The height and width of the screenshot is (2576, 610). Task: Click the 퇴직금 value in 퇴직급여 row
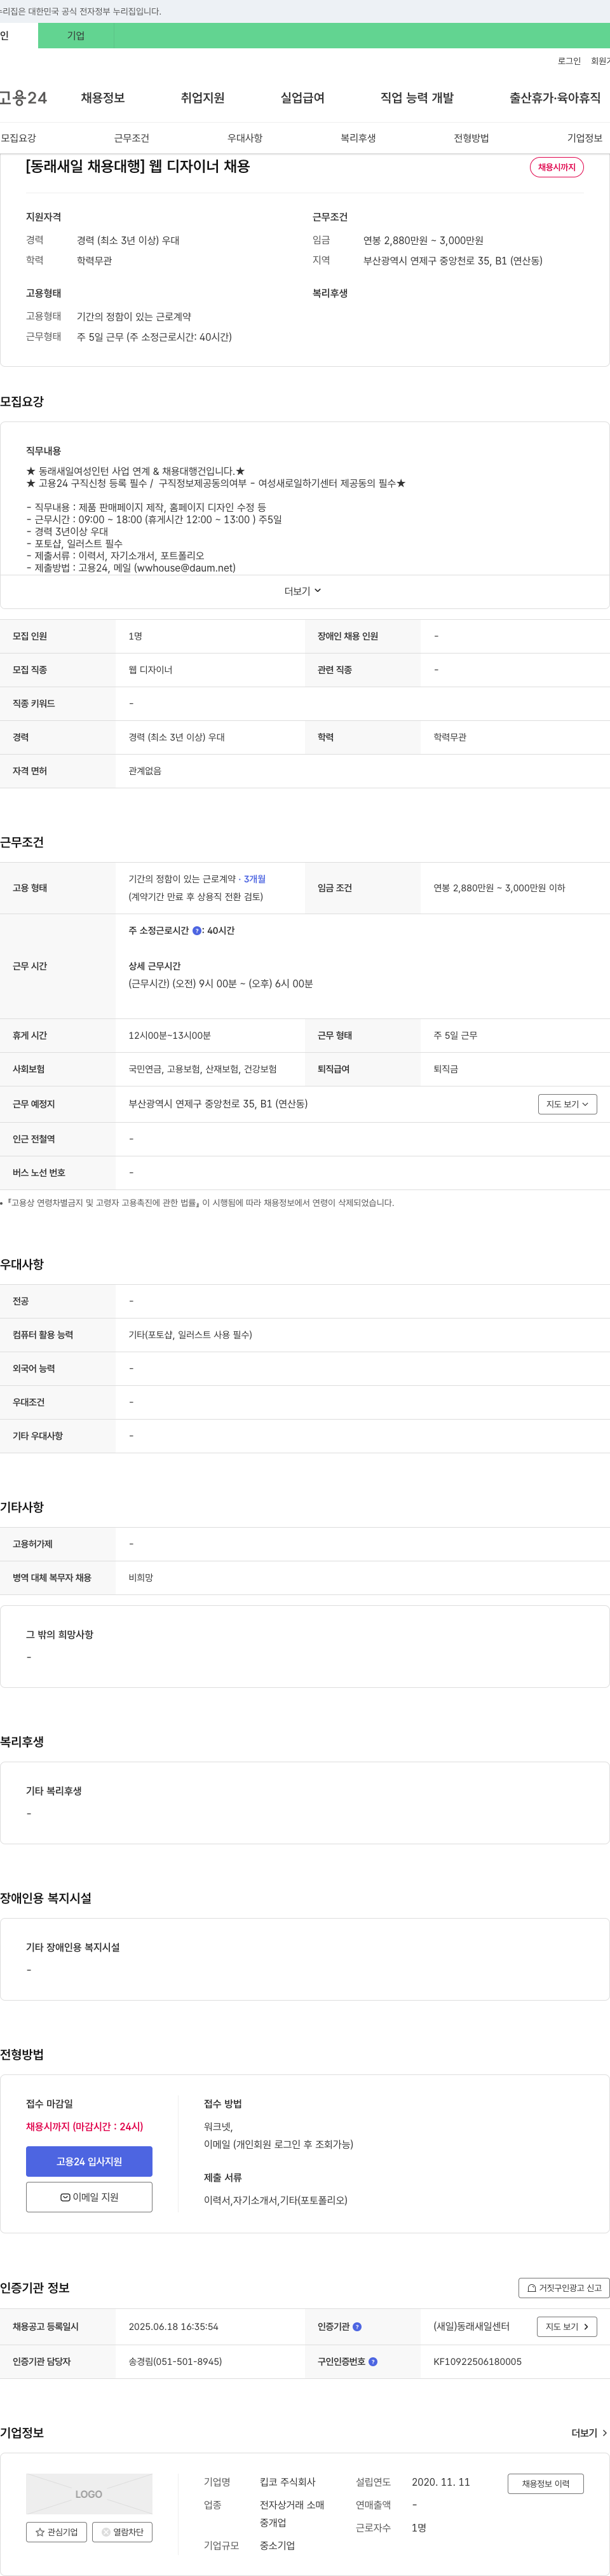tap(446, 1070)
